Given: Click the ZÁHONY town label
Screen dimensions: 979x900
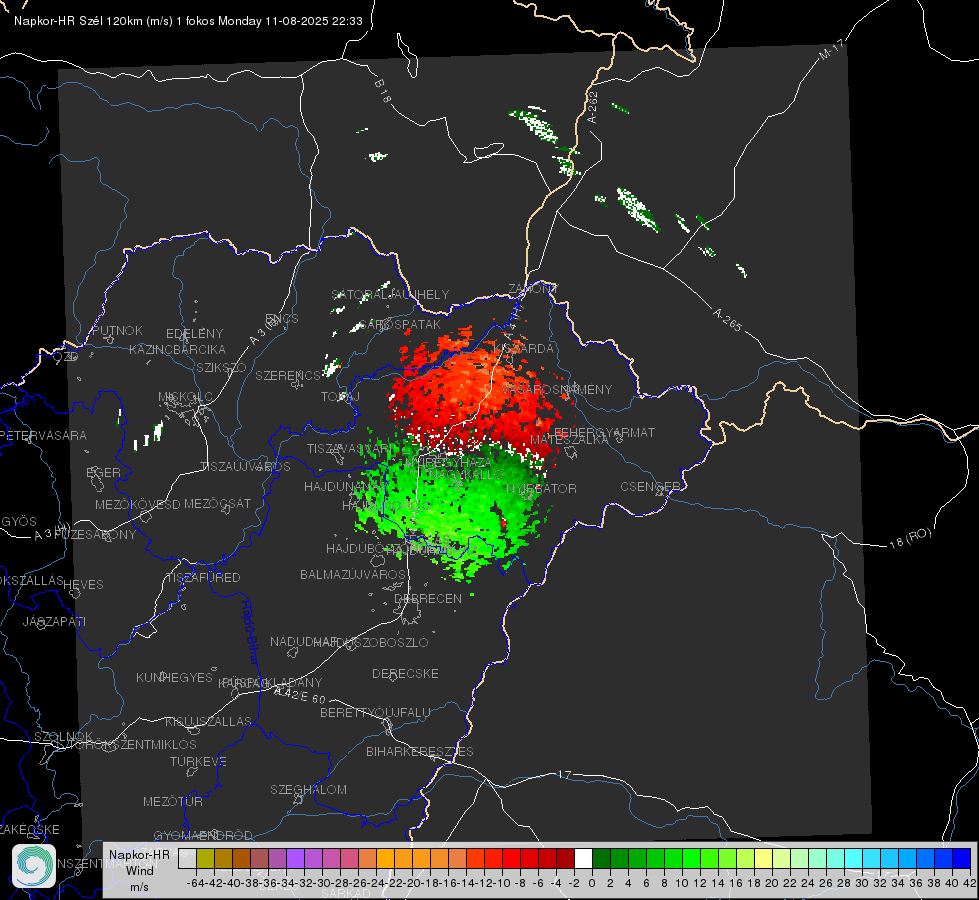Looking at the screenshot, I should pyautogui.click(x=533, y=289).
